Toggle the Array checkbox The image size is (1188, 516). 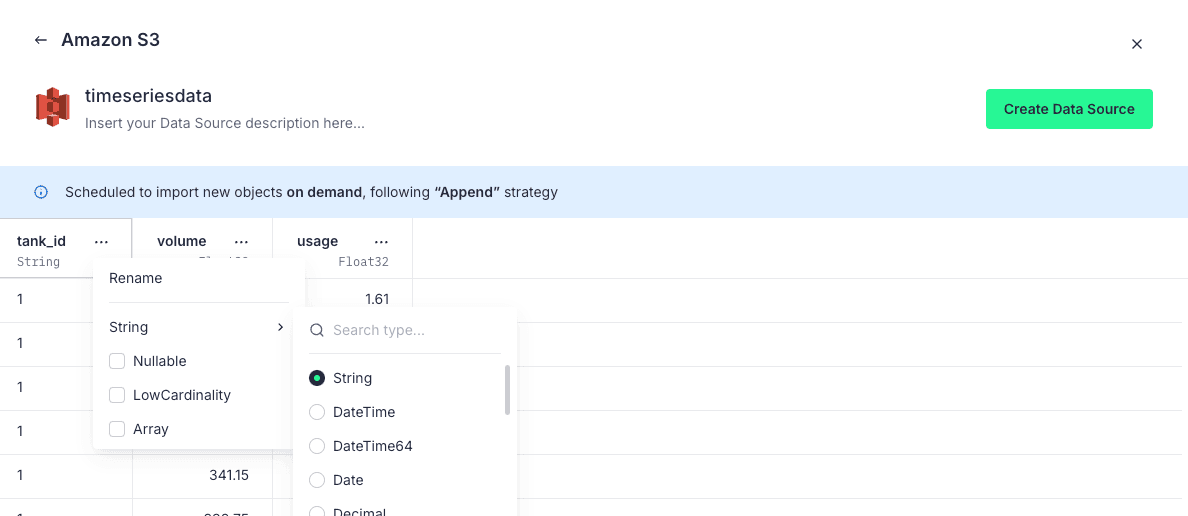tap(117, 429)
